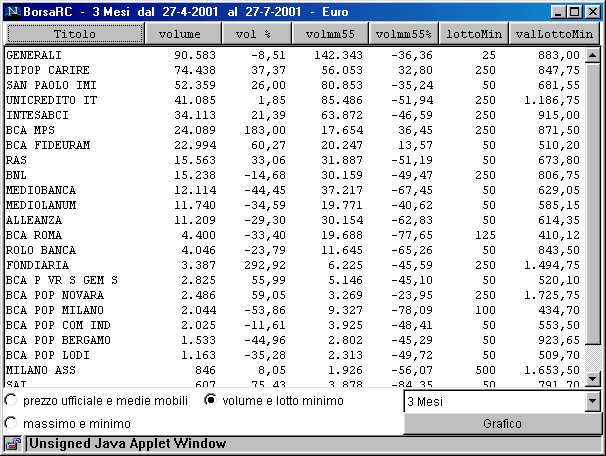
Task: Select the INTESABCI row
Action: click(293, 115)
